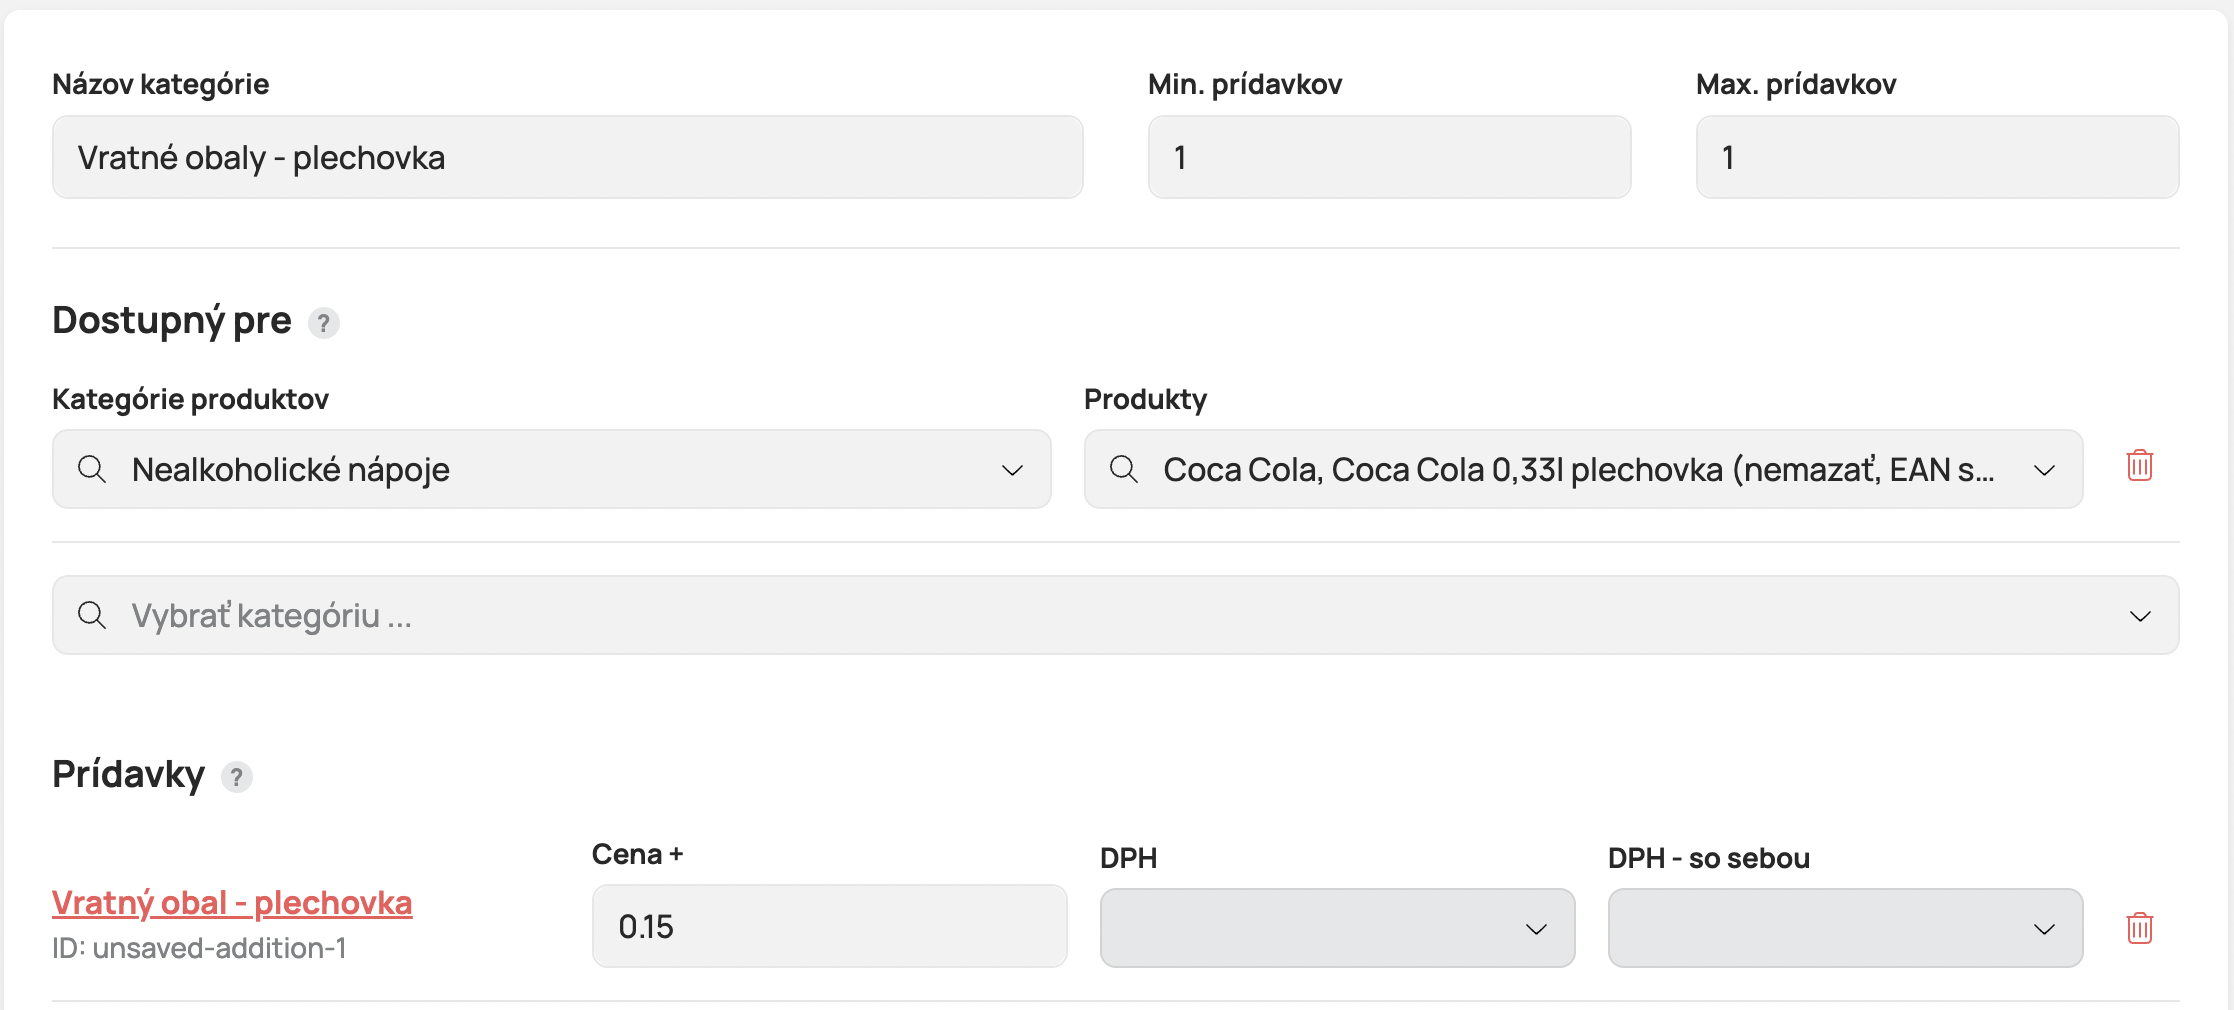The height and width of the screenshot is (1010, 2234).
Task: Click the Max. prídavkov label
Action: point(1796,84)
